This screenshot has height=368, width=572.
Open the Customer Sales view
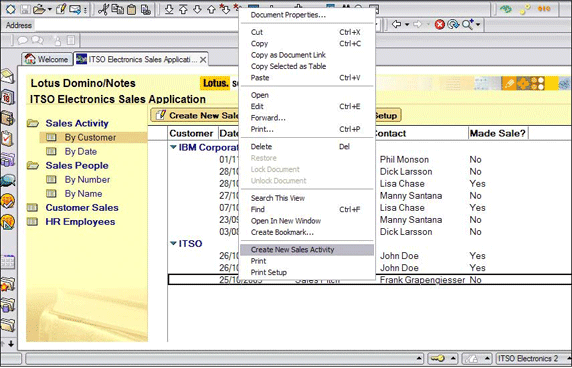pyautogui.click(x=82, y=208)
